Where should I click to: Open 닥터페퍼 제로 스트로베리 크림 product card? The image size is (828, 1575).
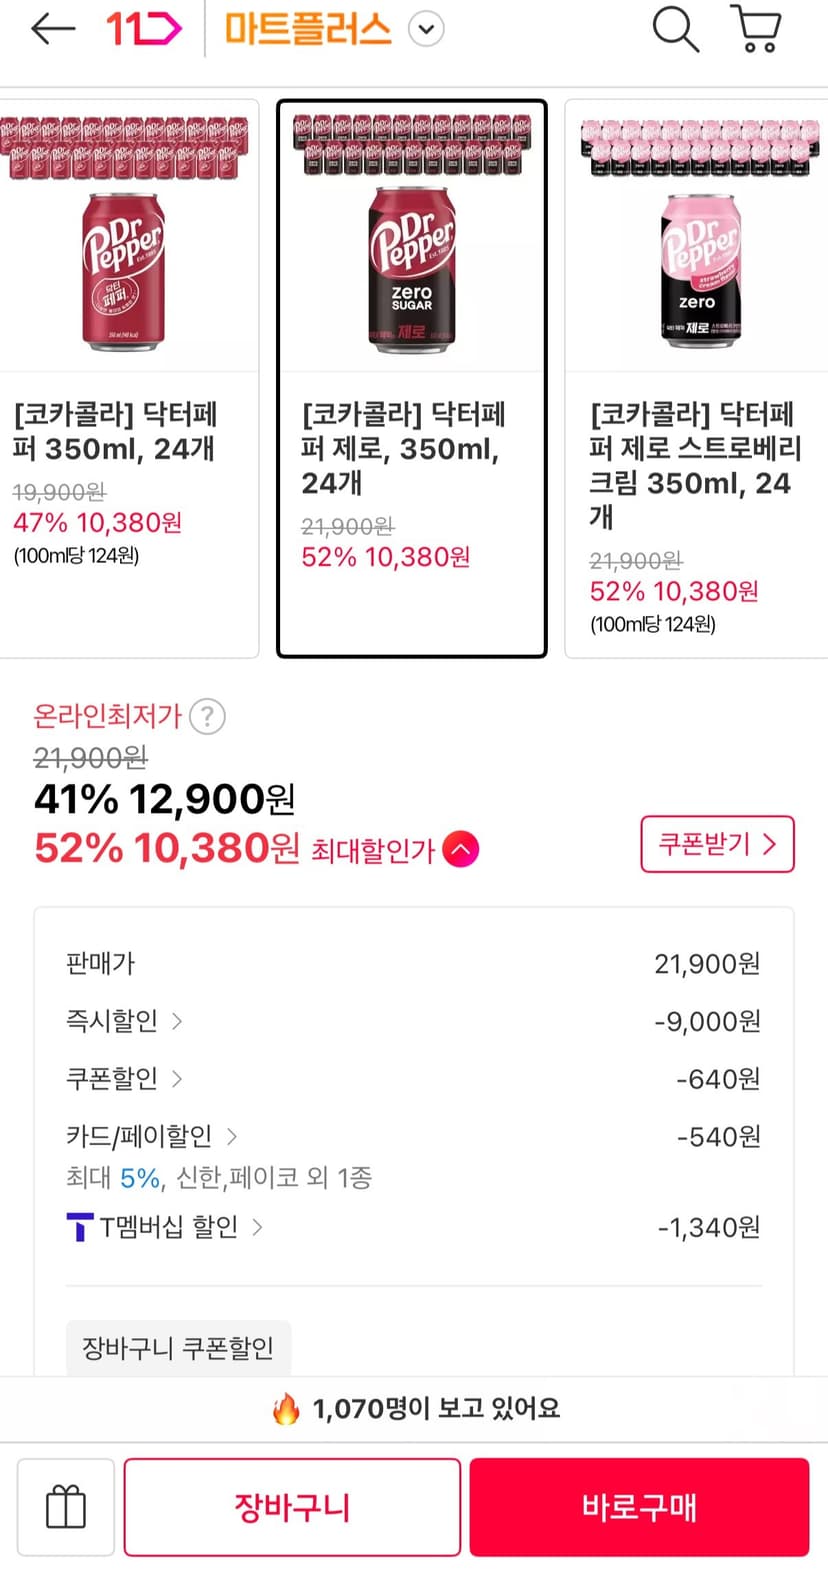coord(697,378)
